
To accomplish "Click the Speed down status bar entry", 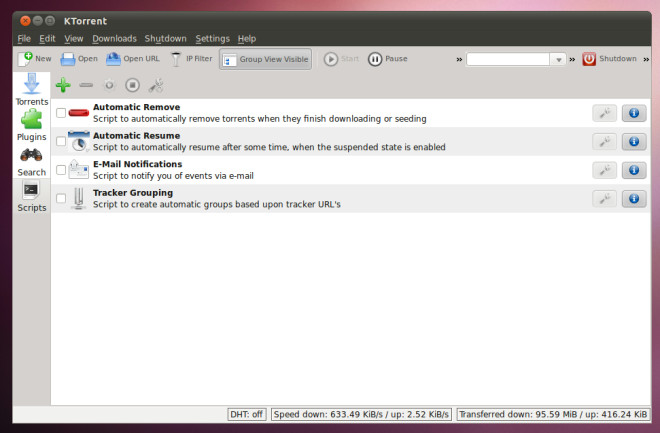I will (x=362, y=414).
